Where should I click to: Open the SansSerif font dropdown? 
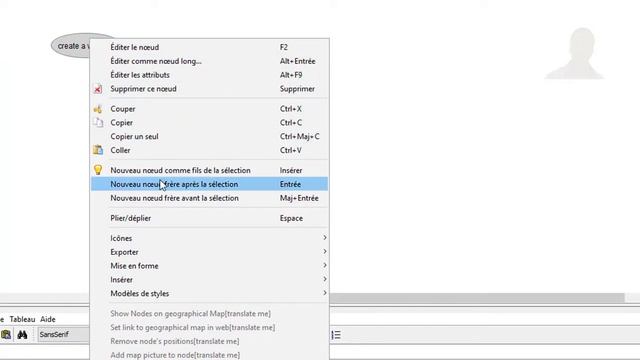[x=63, y=335]
